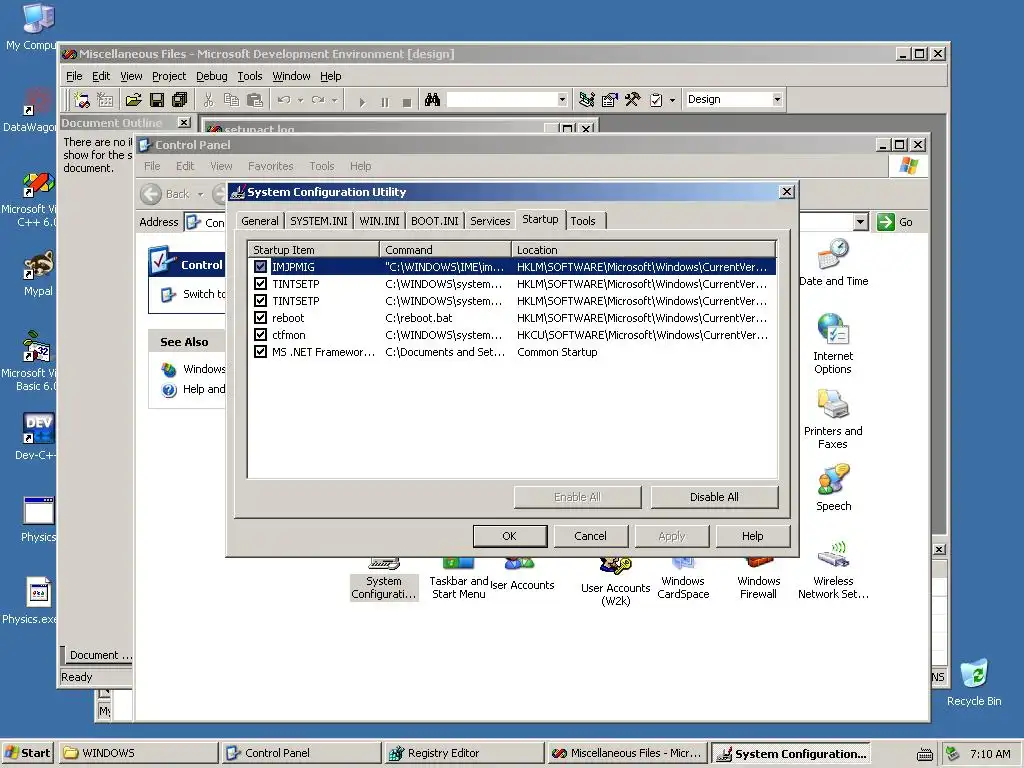
Task: Click Redo arrow icon
Action: click(x=318, y=100)
